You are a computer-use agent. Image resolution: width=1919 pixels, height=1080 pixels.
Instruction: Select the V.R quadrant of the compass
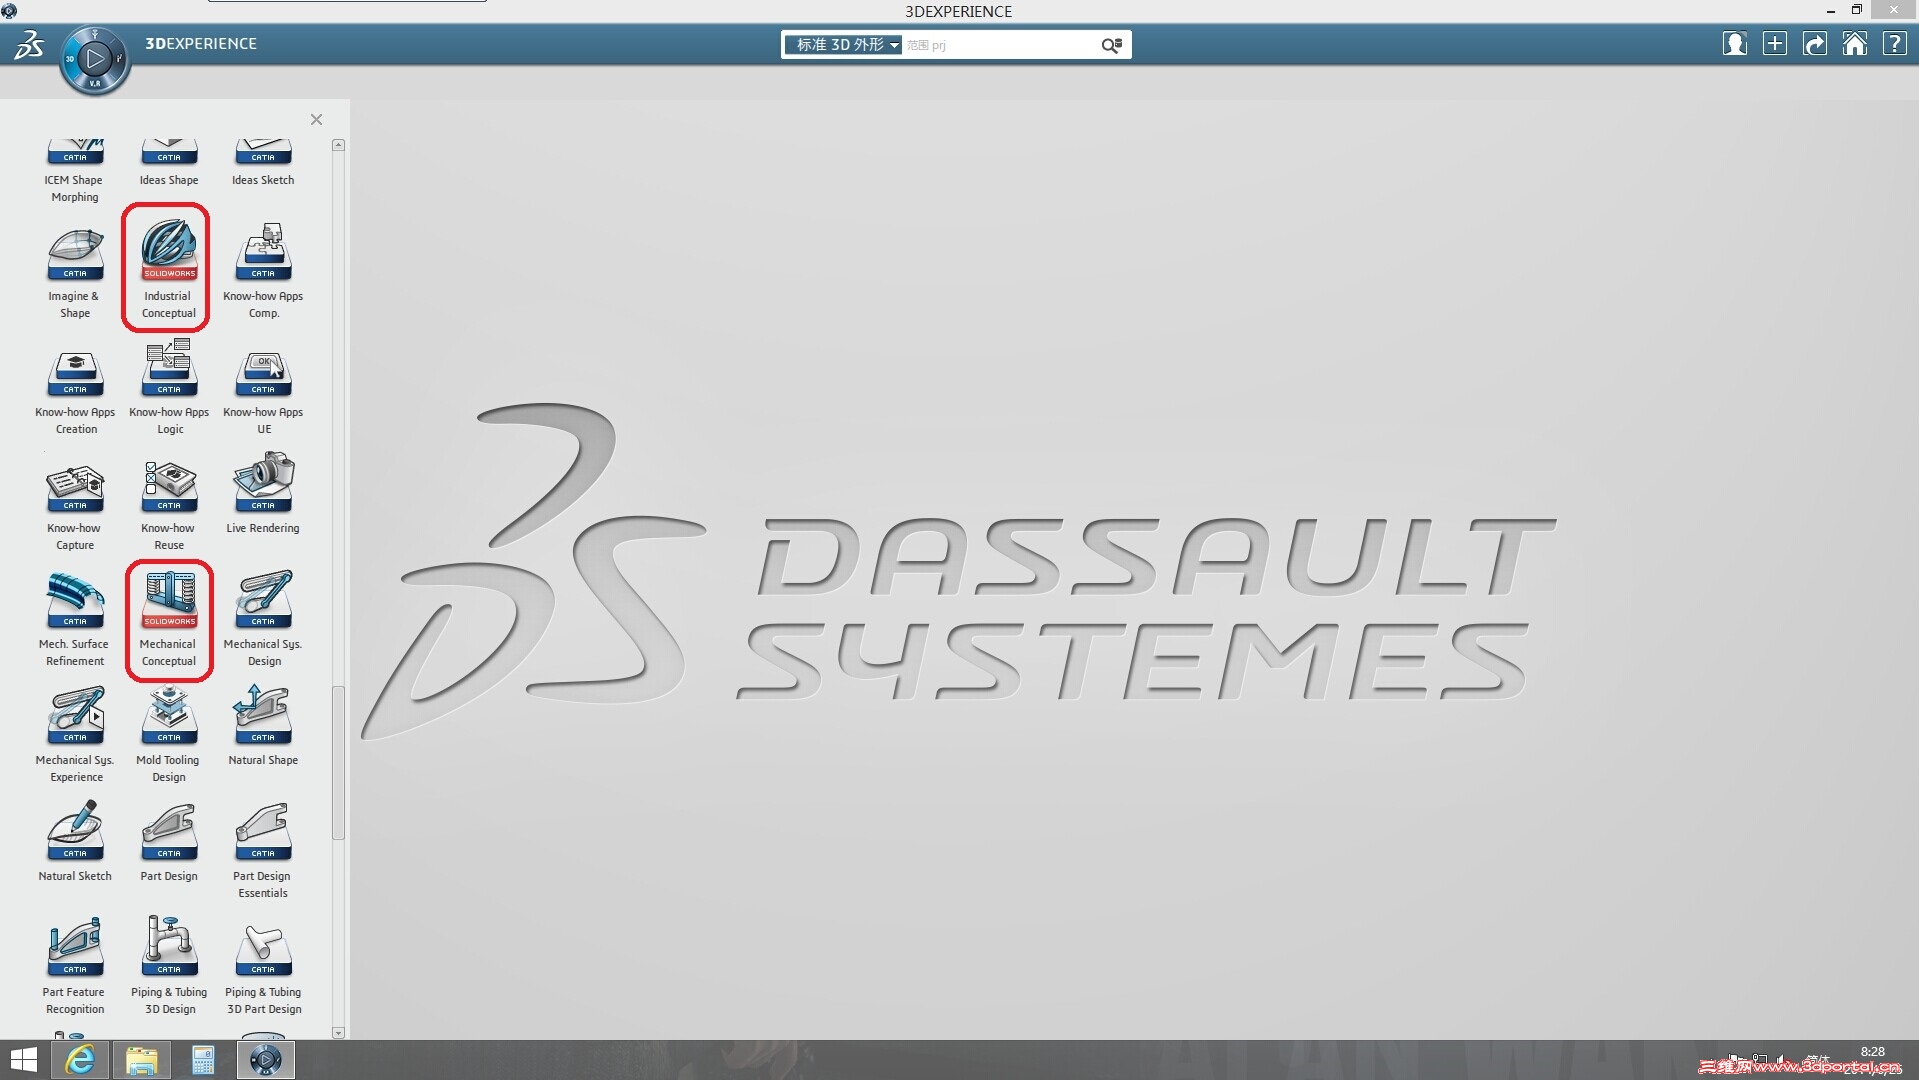coord(95,84)
